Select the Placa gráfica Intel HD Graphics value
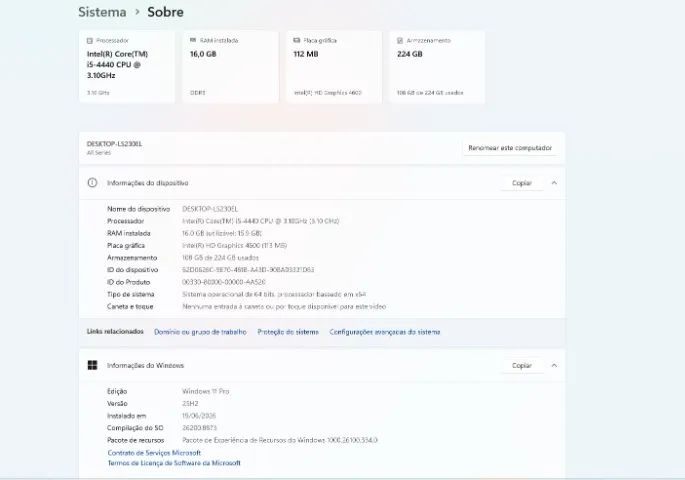This screenshot has width=685, height=480. (234, 245)
